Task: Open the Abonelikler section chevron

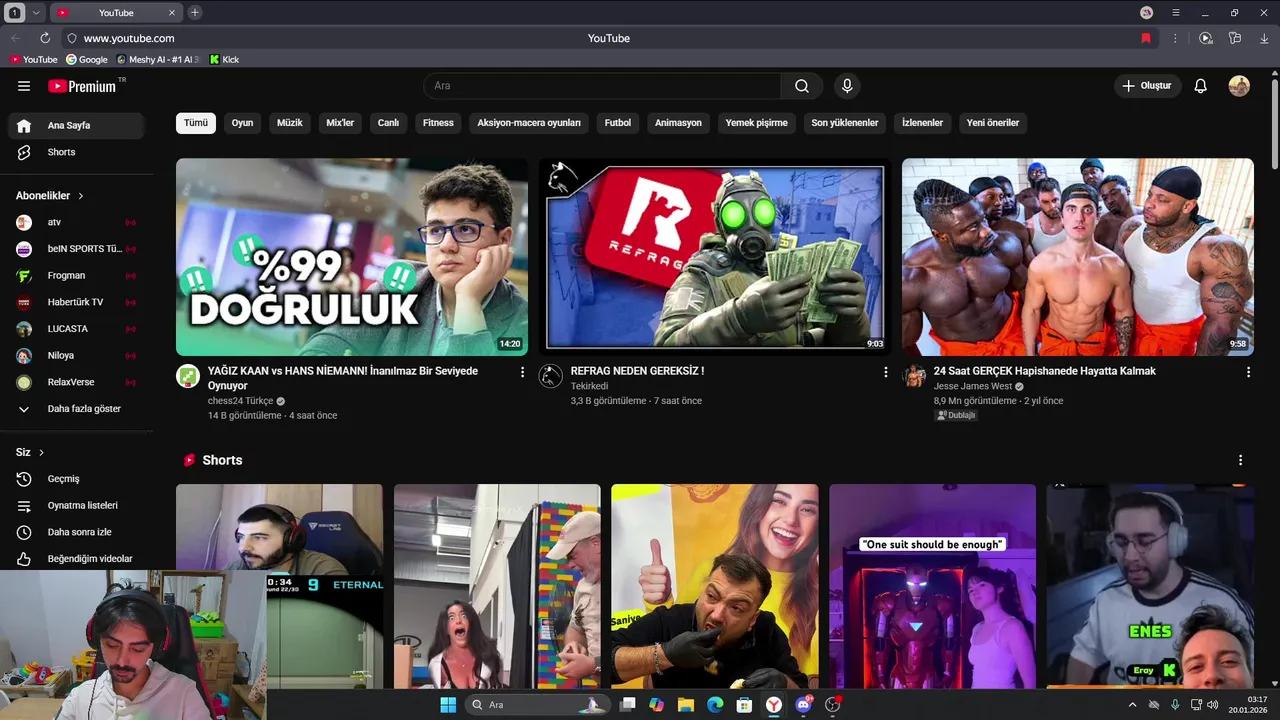Action: [x=81, y=196]
